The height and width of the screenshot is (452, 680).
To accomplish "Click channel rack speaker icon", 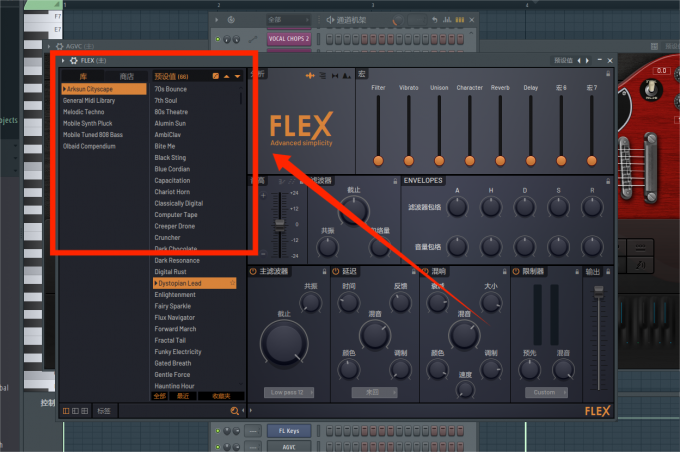I will point(330,20).
